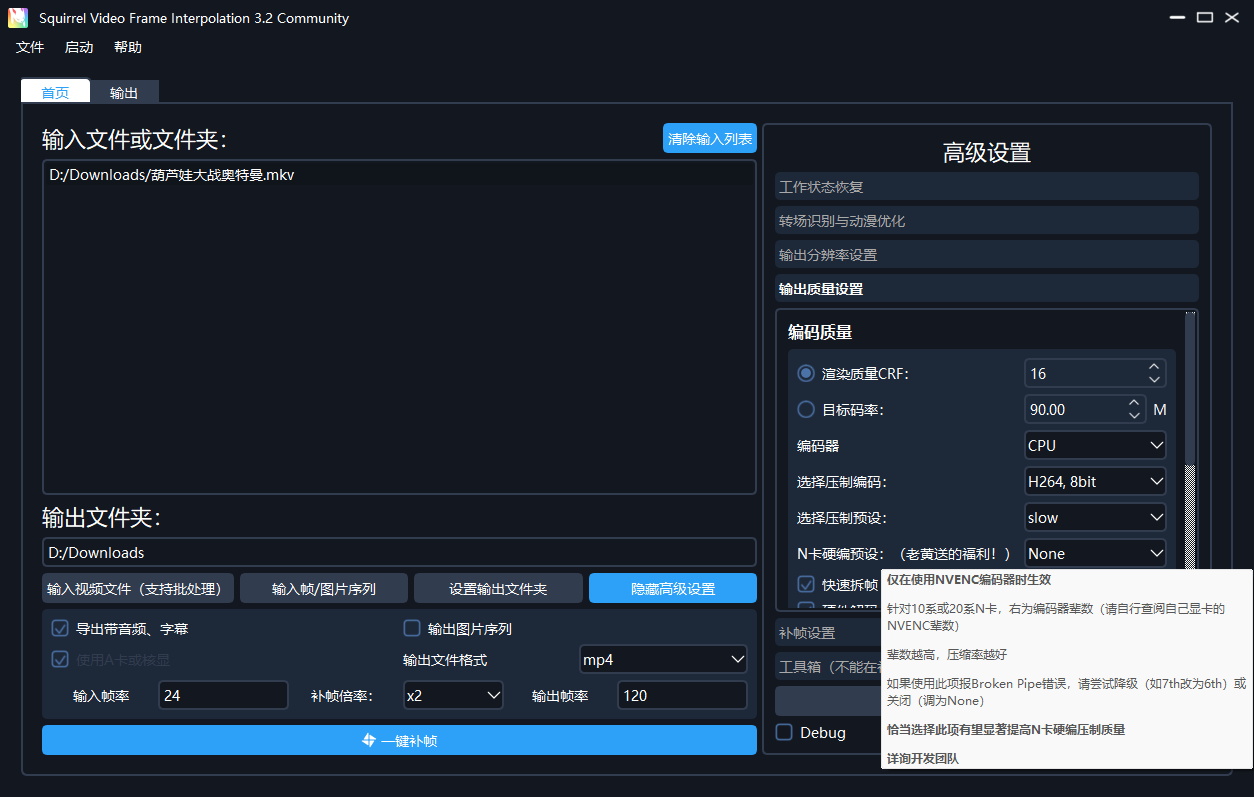The width and height of the screenshot is (1254, 797).
Task: Expand the 转场识别与动漫优化 section
Action: (986, 221)
